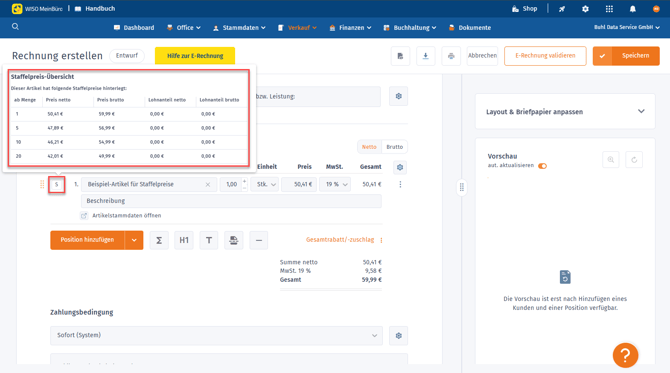Click the print icon button

pos(451,56)
